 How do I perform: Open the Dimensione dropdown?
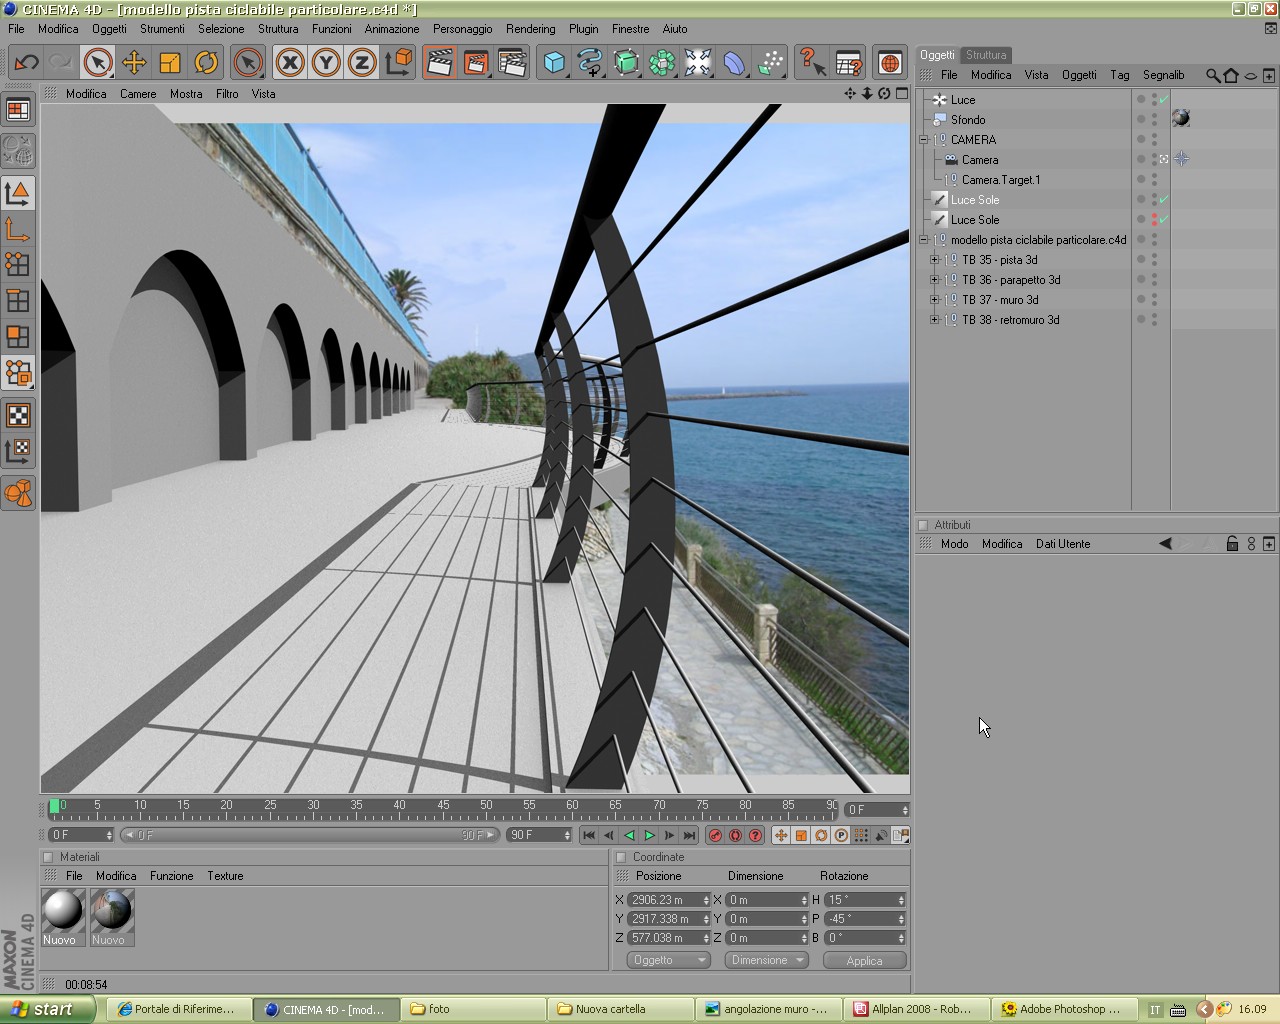[x=766, y=960]
